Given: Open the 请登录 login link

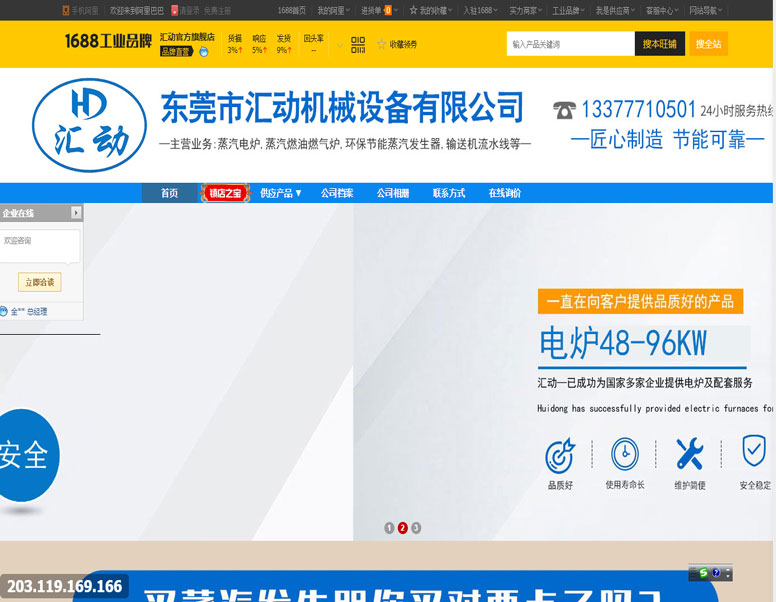Looking at the screenshot, I should 185,10.
